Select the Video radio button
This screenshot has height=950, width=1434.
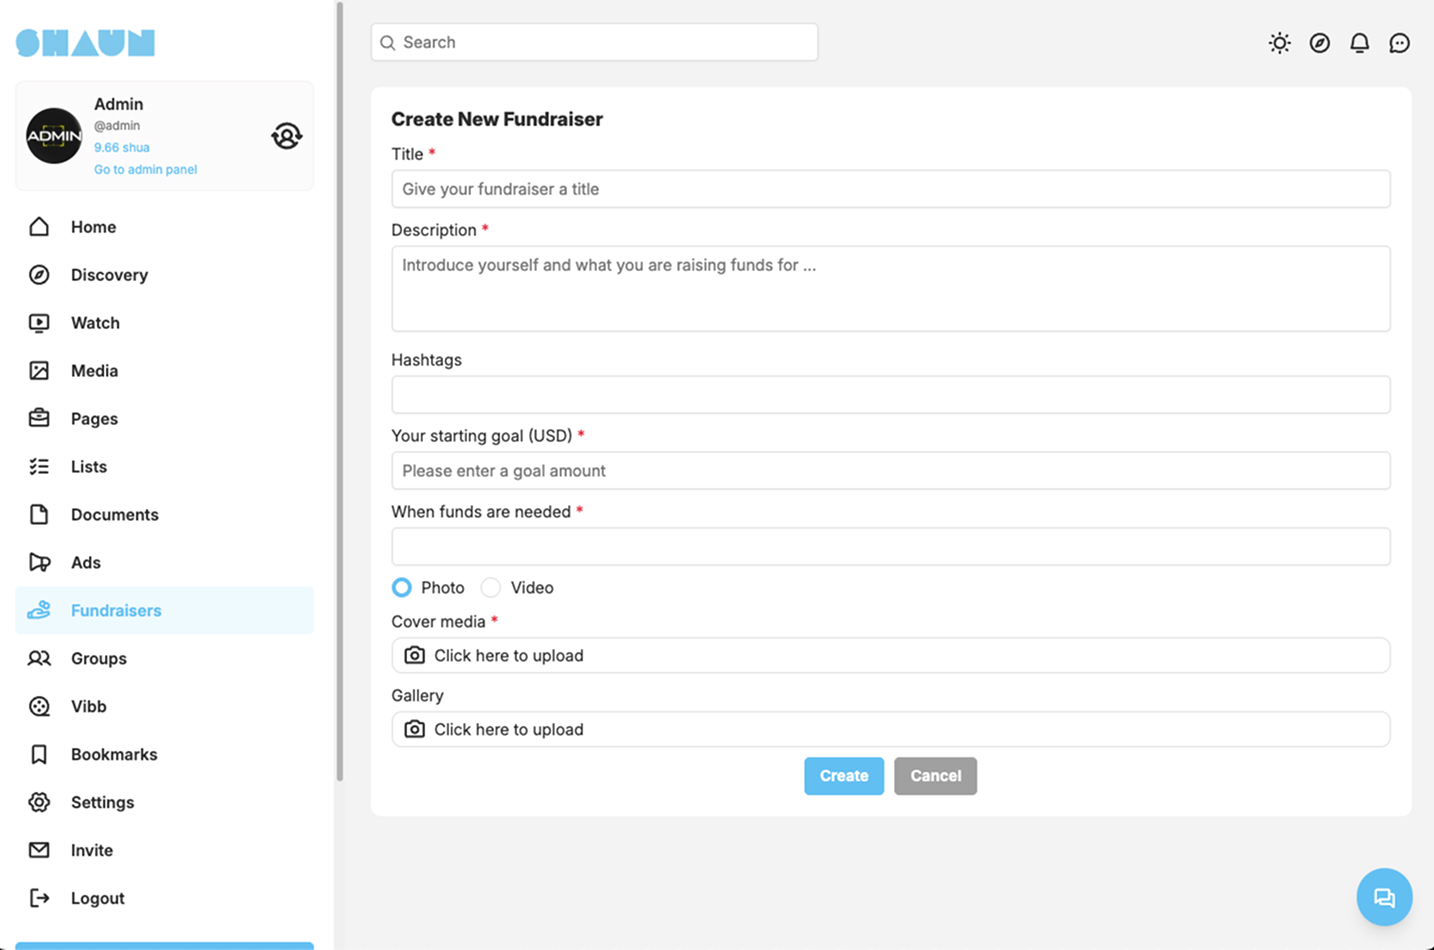coord(491,587)
